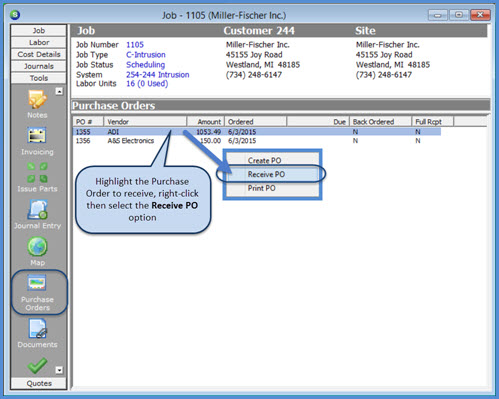Image resolution: width=499 pixels, height=399 pixels.
Task: Switch to the Quotes tab
Action: tap(39, 383)
